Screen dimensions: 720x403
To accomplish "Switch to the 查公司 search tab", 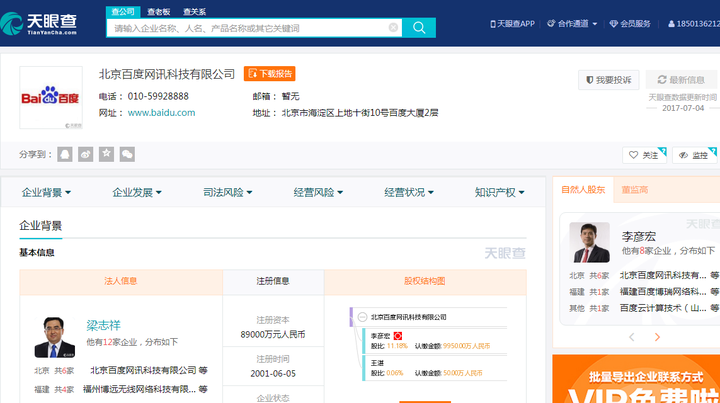I will coord(123,12).
